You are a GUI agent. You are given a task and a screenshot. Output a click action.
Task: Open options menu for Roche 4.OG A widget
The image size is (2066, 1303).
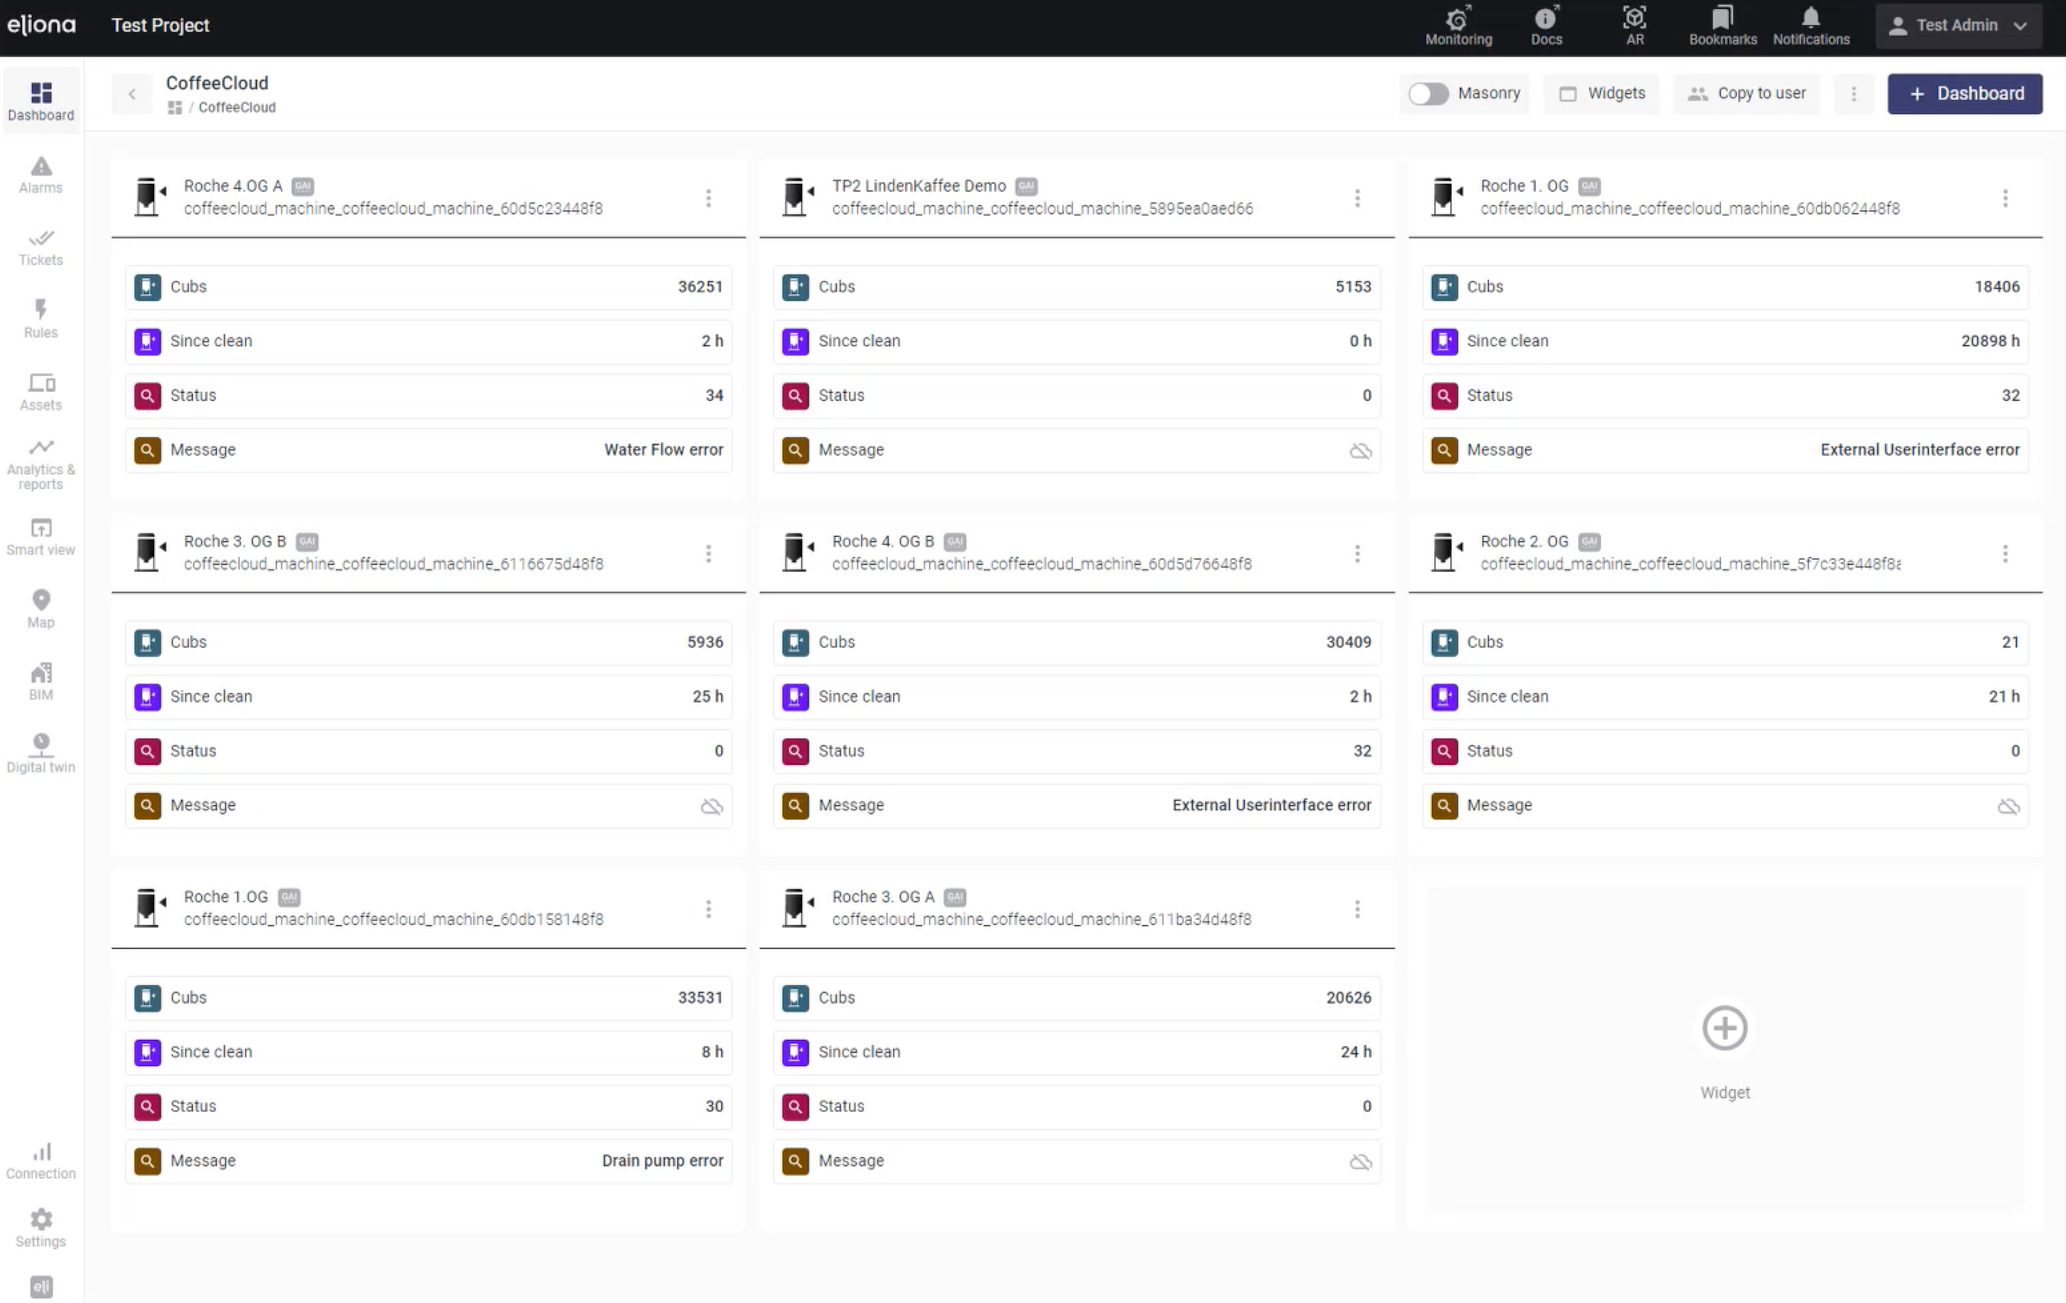(708, 198)
